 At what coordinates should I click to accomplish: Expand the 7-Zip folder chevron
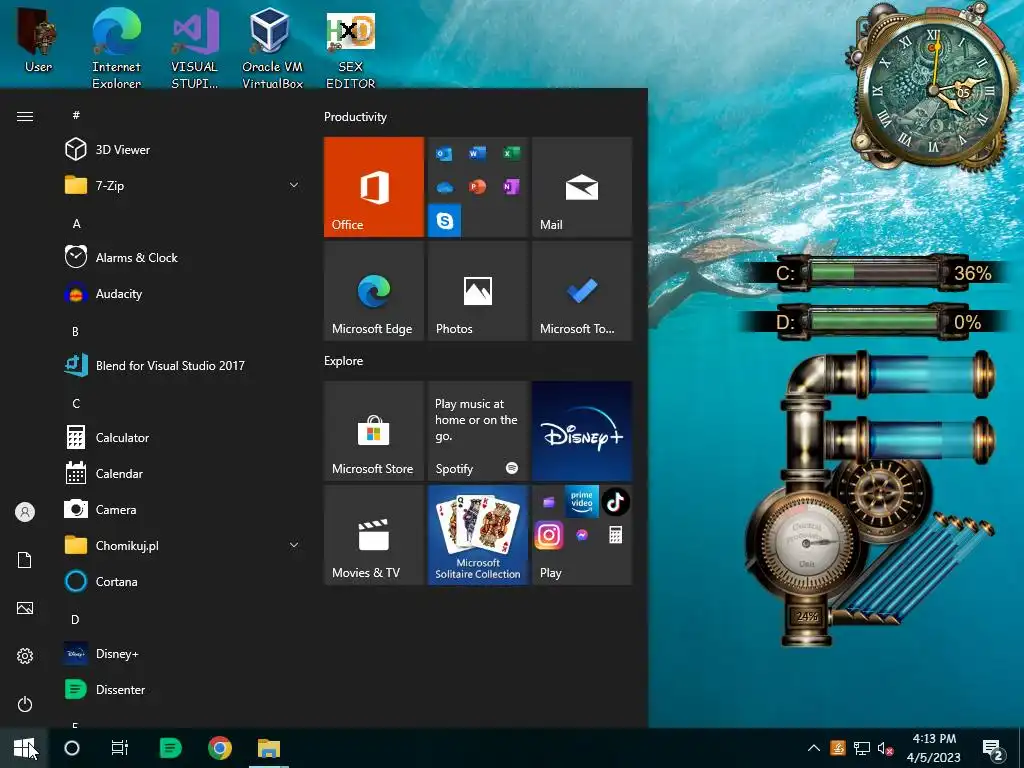pyautogui.click(x=294, y=185)
